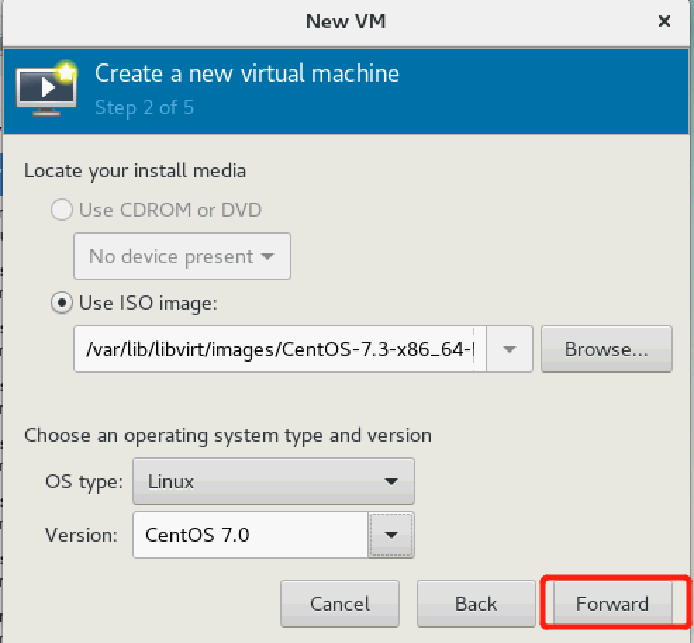
Task: Click the Step 2 of 5 text
Action: pyautogui.click(x=144, y=106)
